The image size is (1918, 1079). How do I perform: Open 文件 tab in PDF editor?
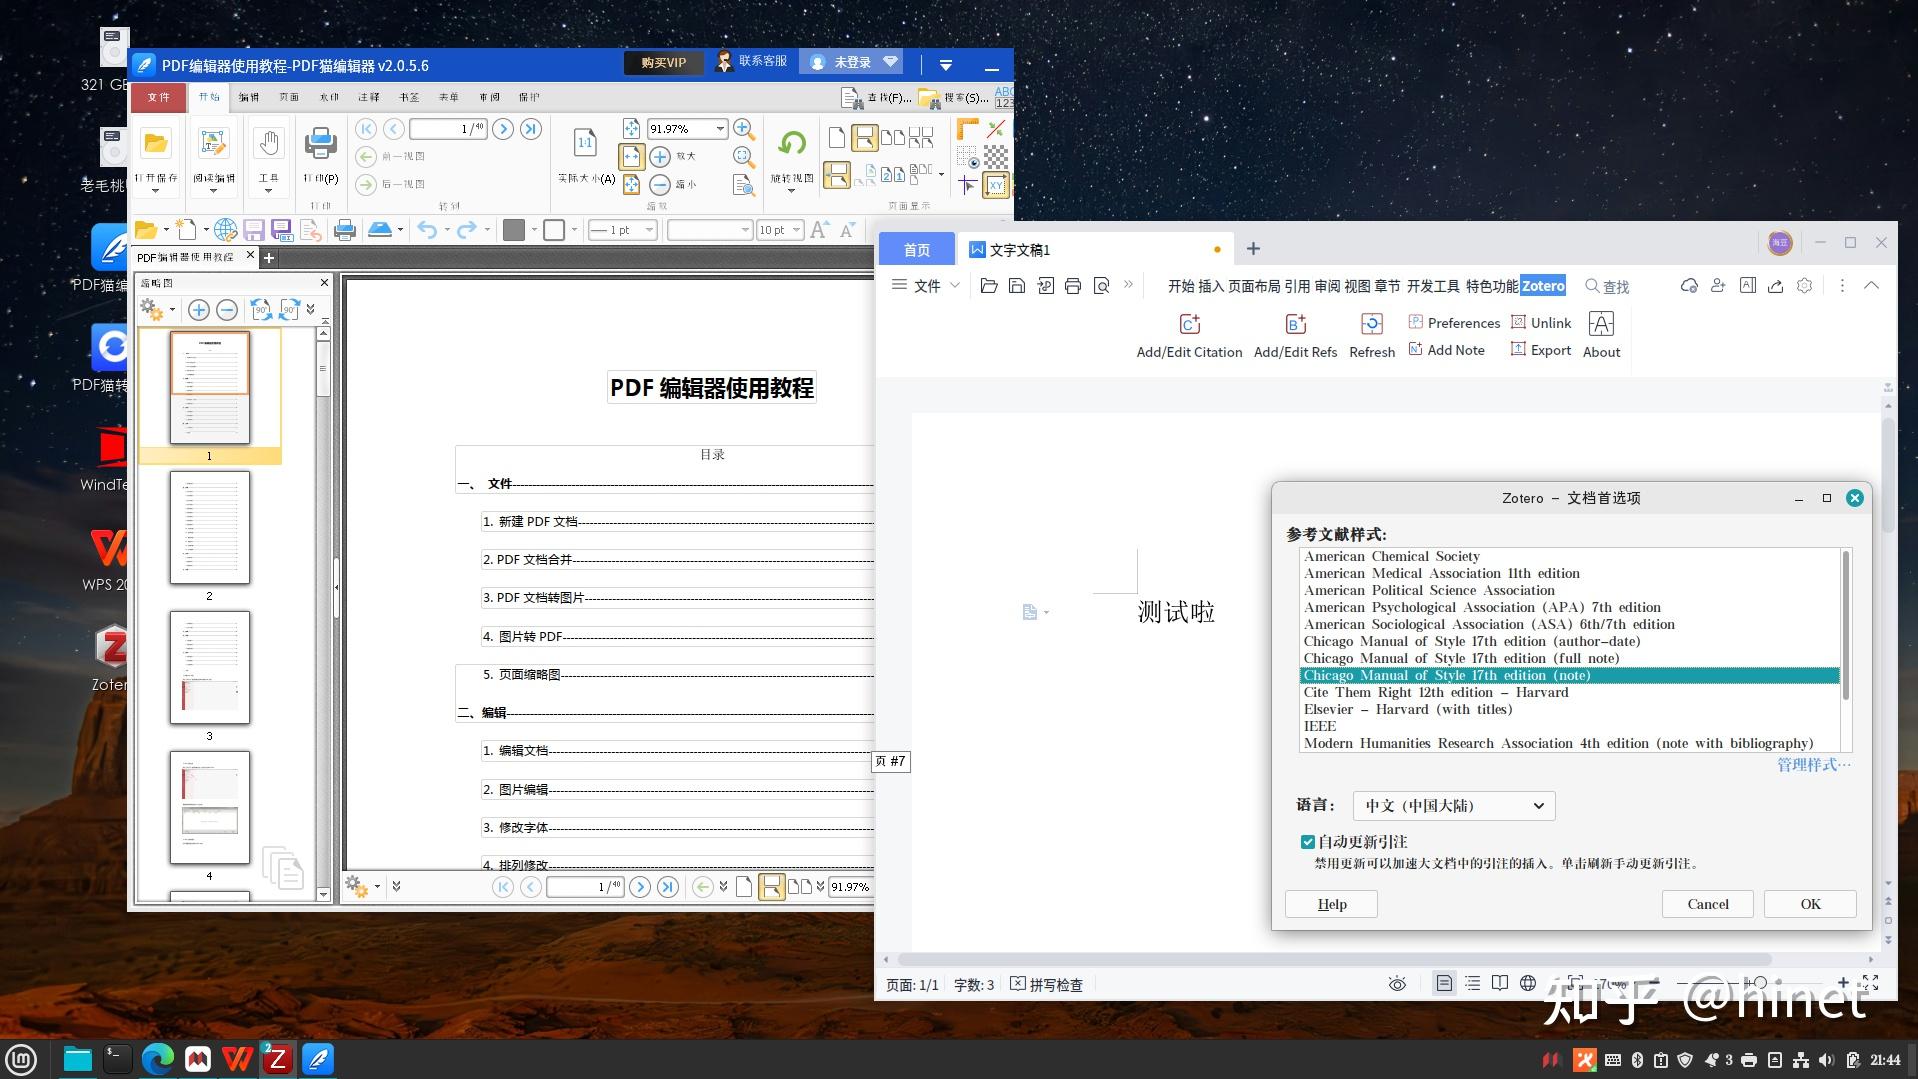point(158,98)
